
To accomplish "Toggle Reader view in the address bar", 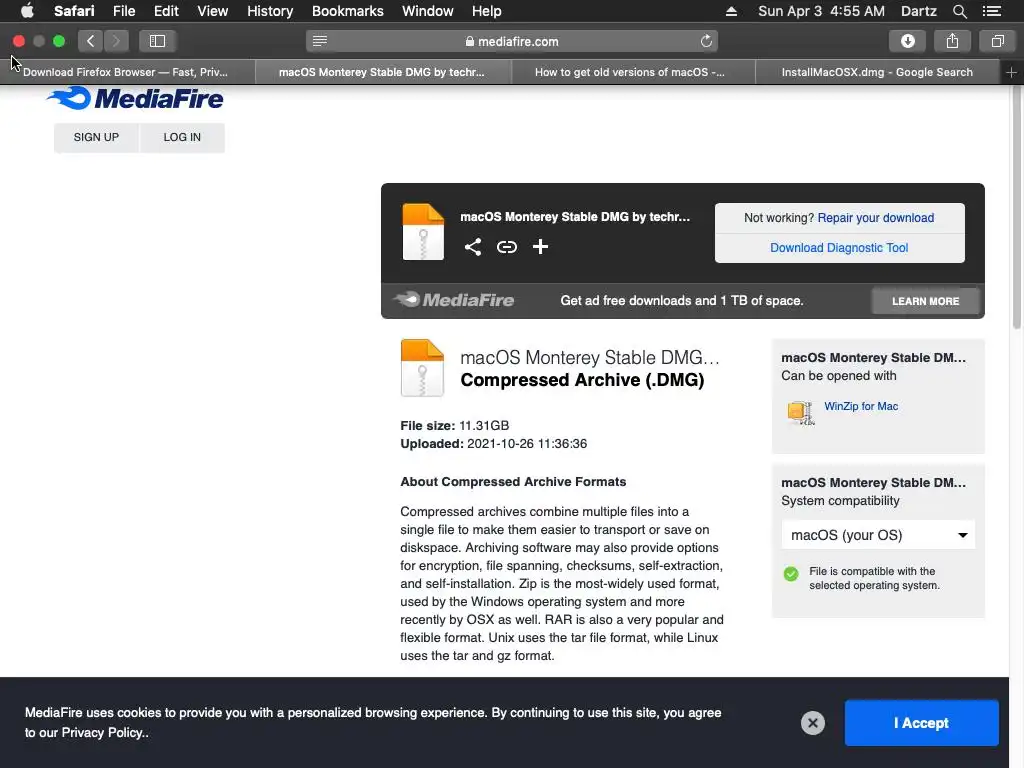I will (320, 41).
